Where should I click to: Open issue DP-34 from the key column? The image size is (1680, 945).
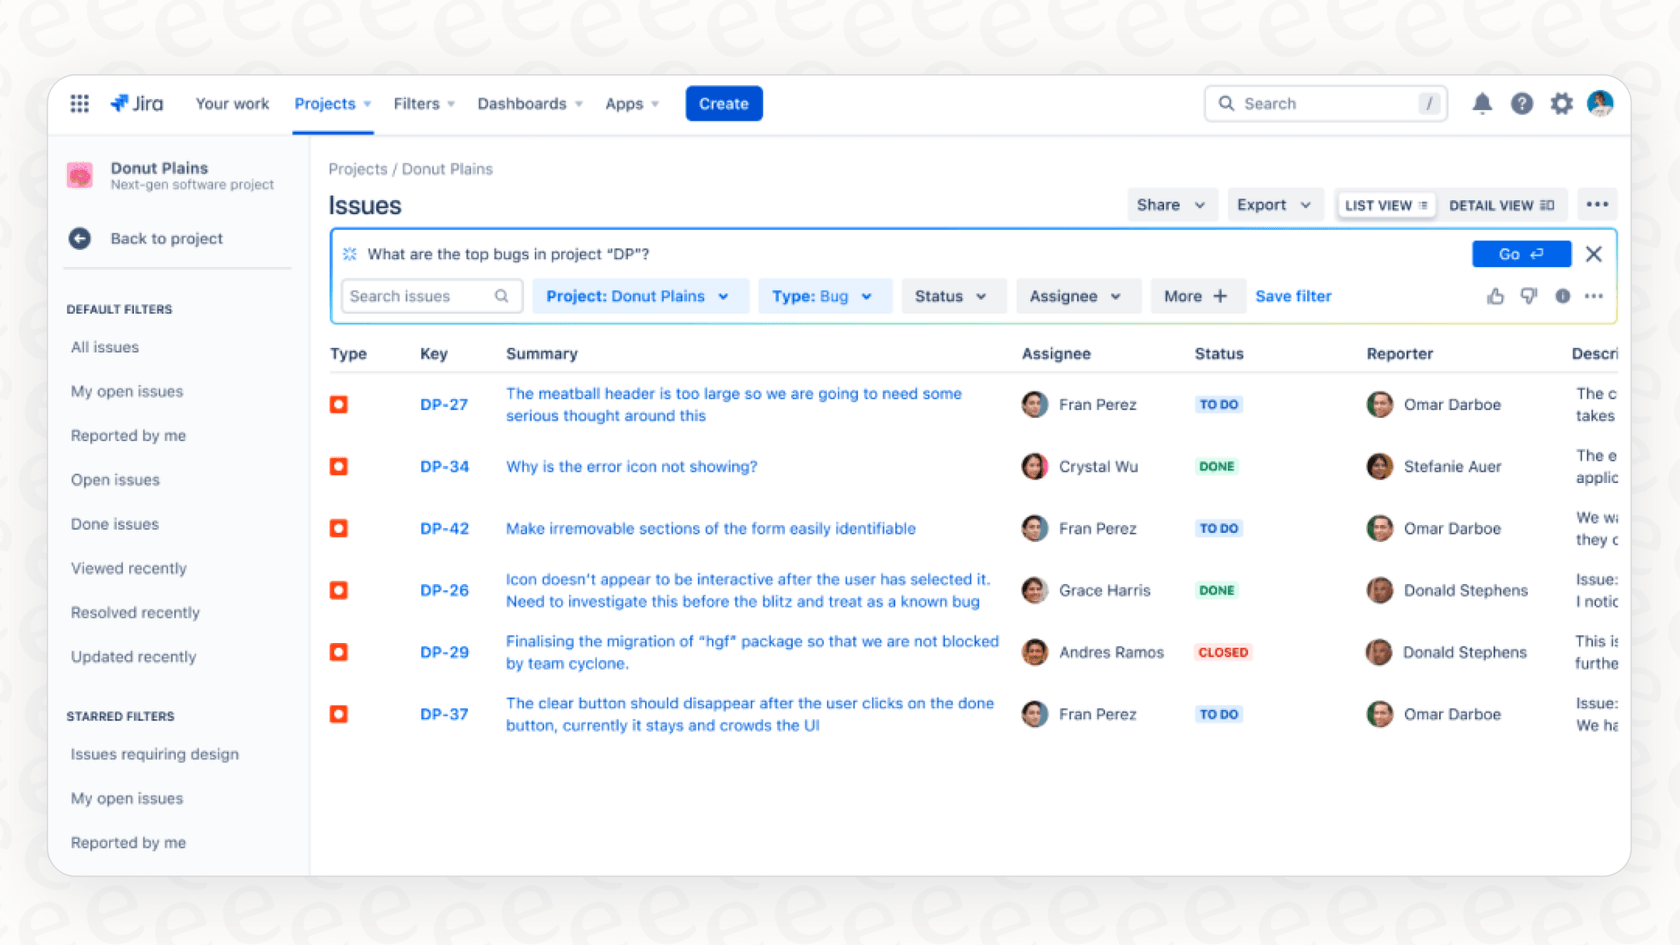444,466
